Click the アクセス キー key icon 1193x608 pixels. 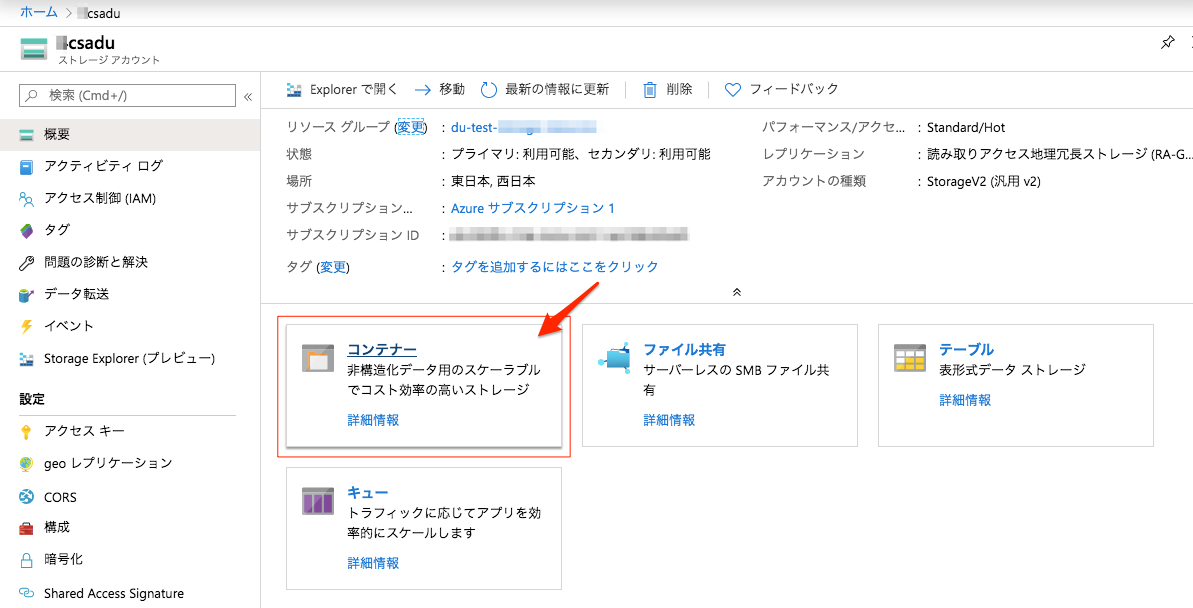point(27,431)
